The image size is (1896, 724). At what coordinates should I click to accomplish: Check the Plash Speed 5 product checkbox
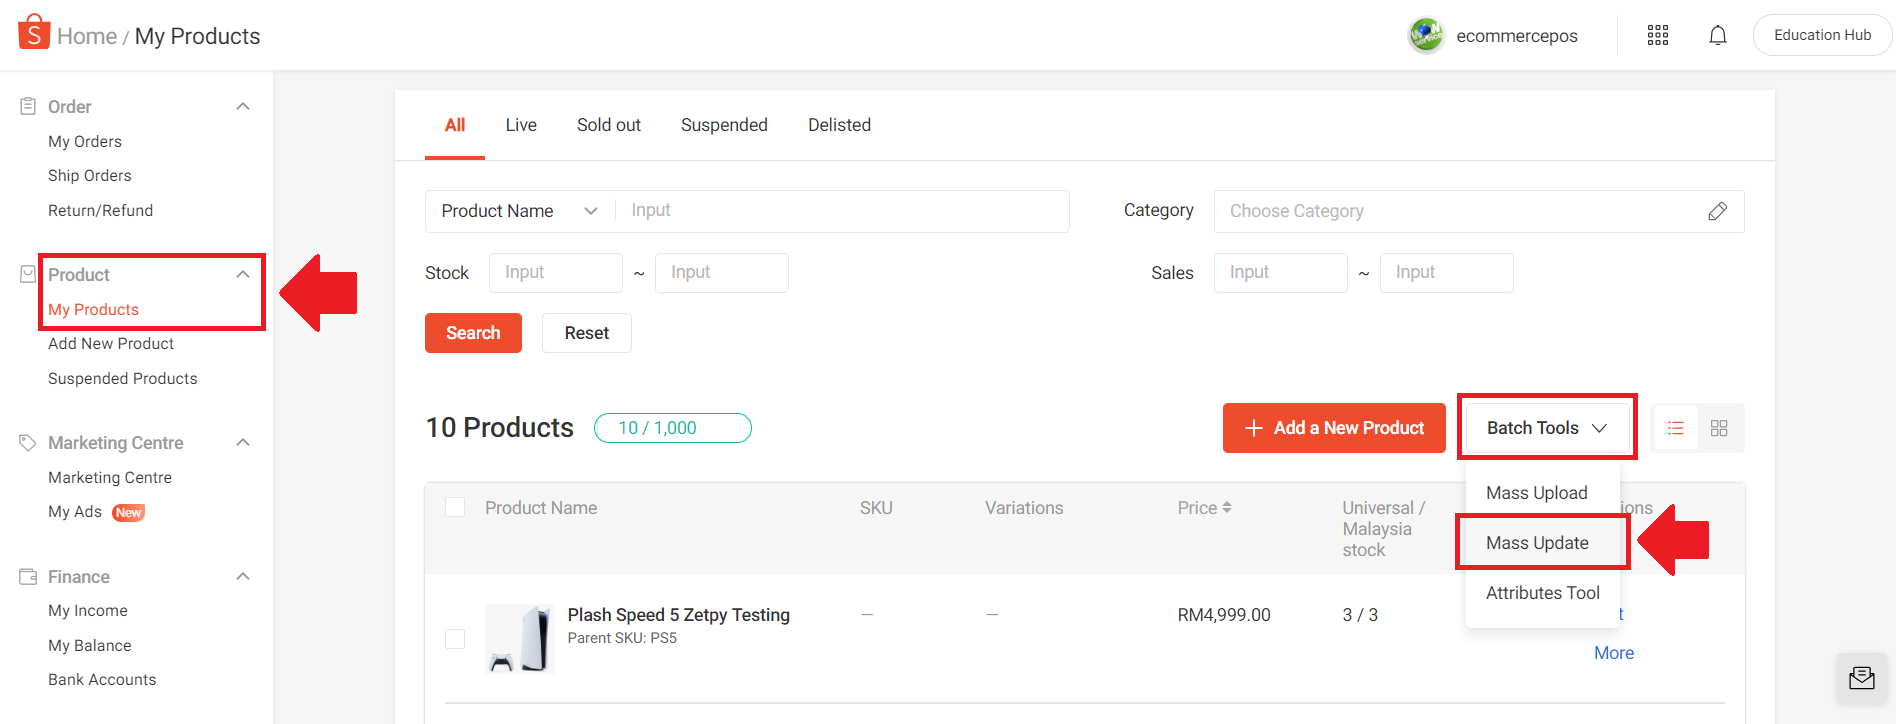pyautogui.click(x=455, y=638)
